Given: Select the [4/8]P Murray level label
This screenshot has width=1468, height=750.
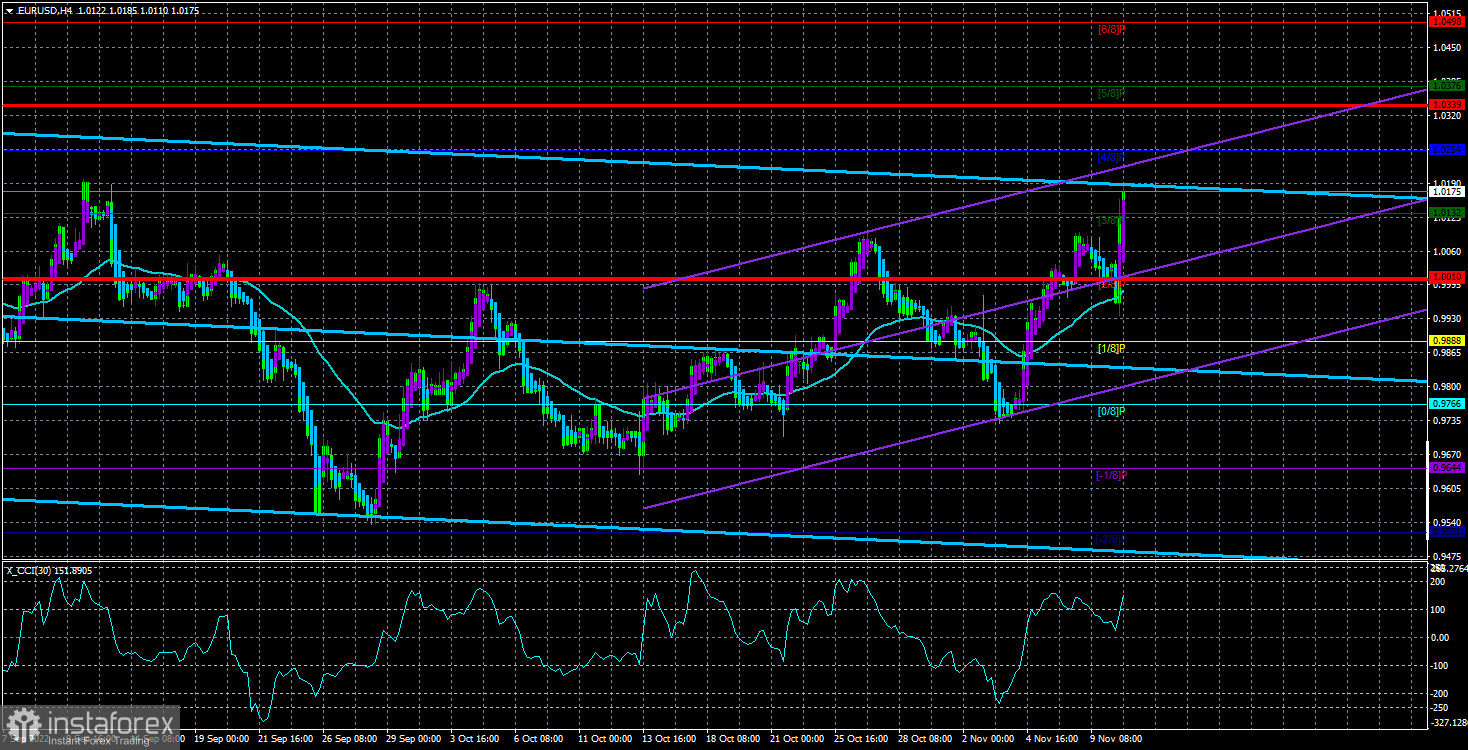Looking at the screenshot, I should point(1111,157).
